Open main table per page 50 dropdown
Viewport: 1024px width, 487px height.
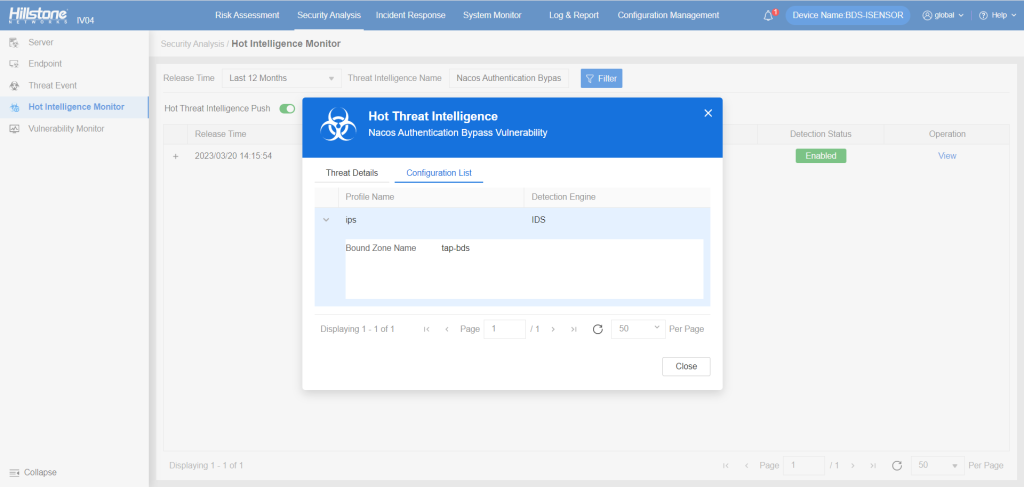[938, 465]
